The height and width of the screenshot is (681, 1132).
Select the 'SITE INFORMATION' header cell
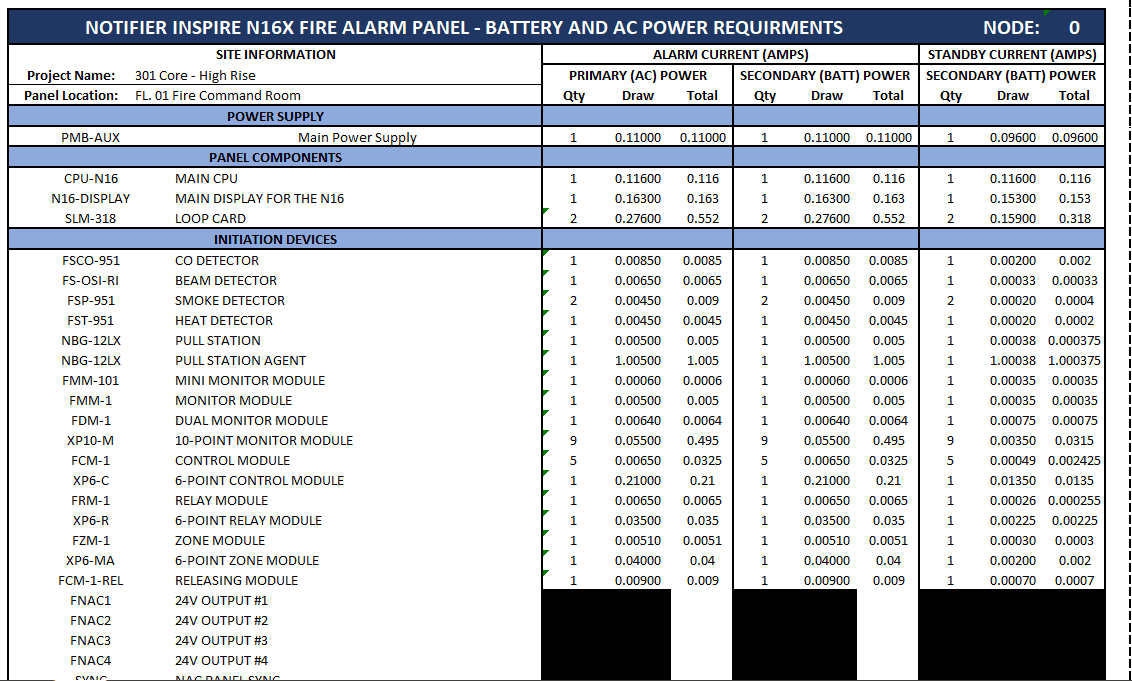[275, 55]
